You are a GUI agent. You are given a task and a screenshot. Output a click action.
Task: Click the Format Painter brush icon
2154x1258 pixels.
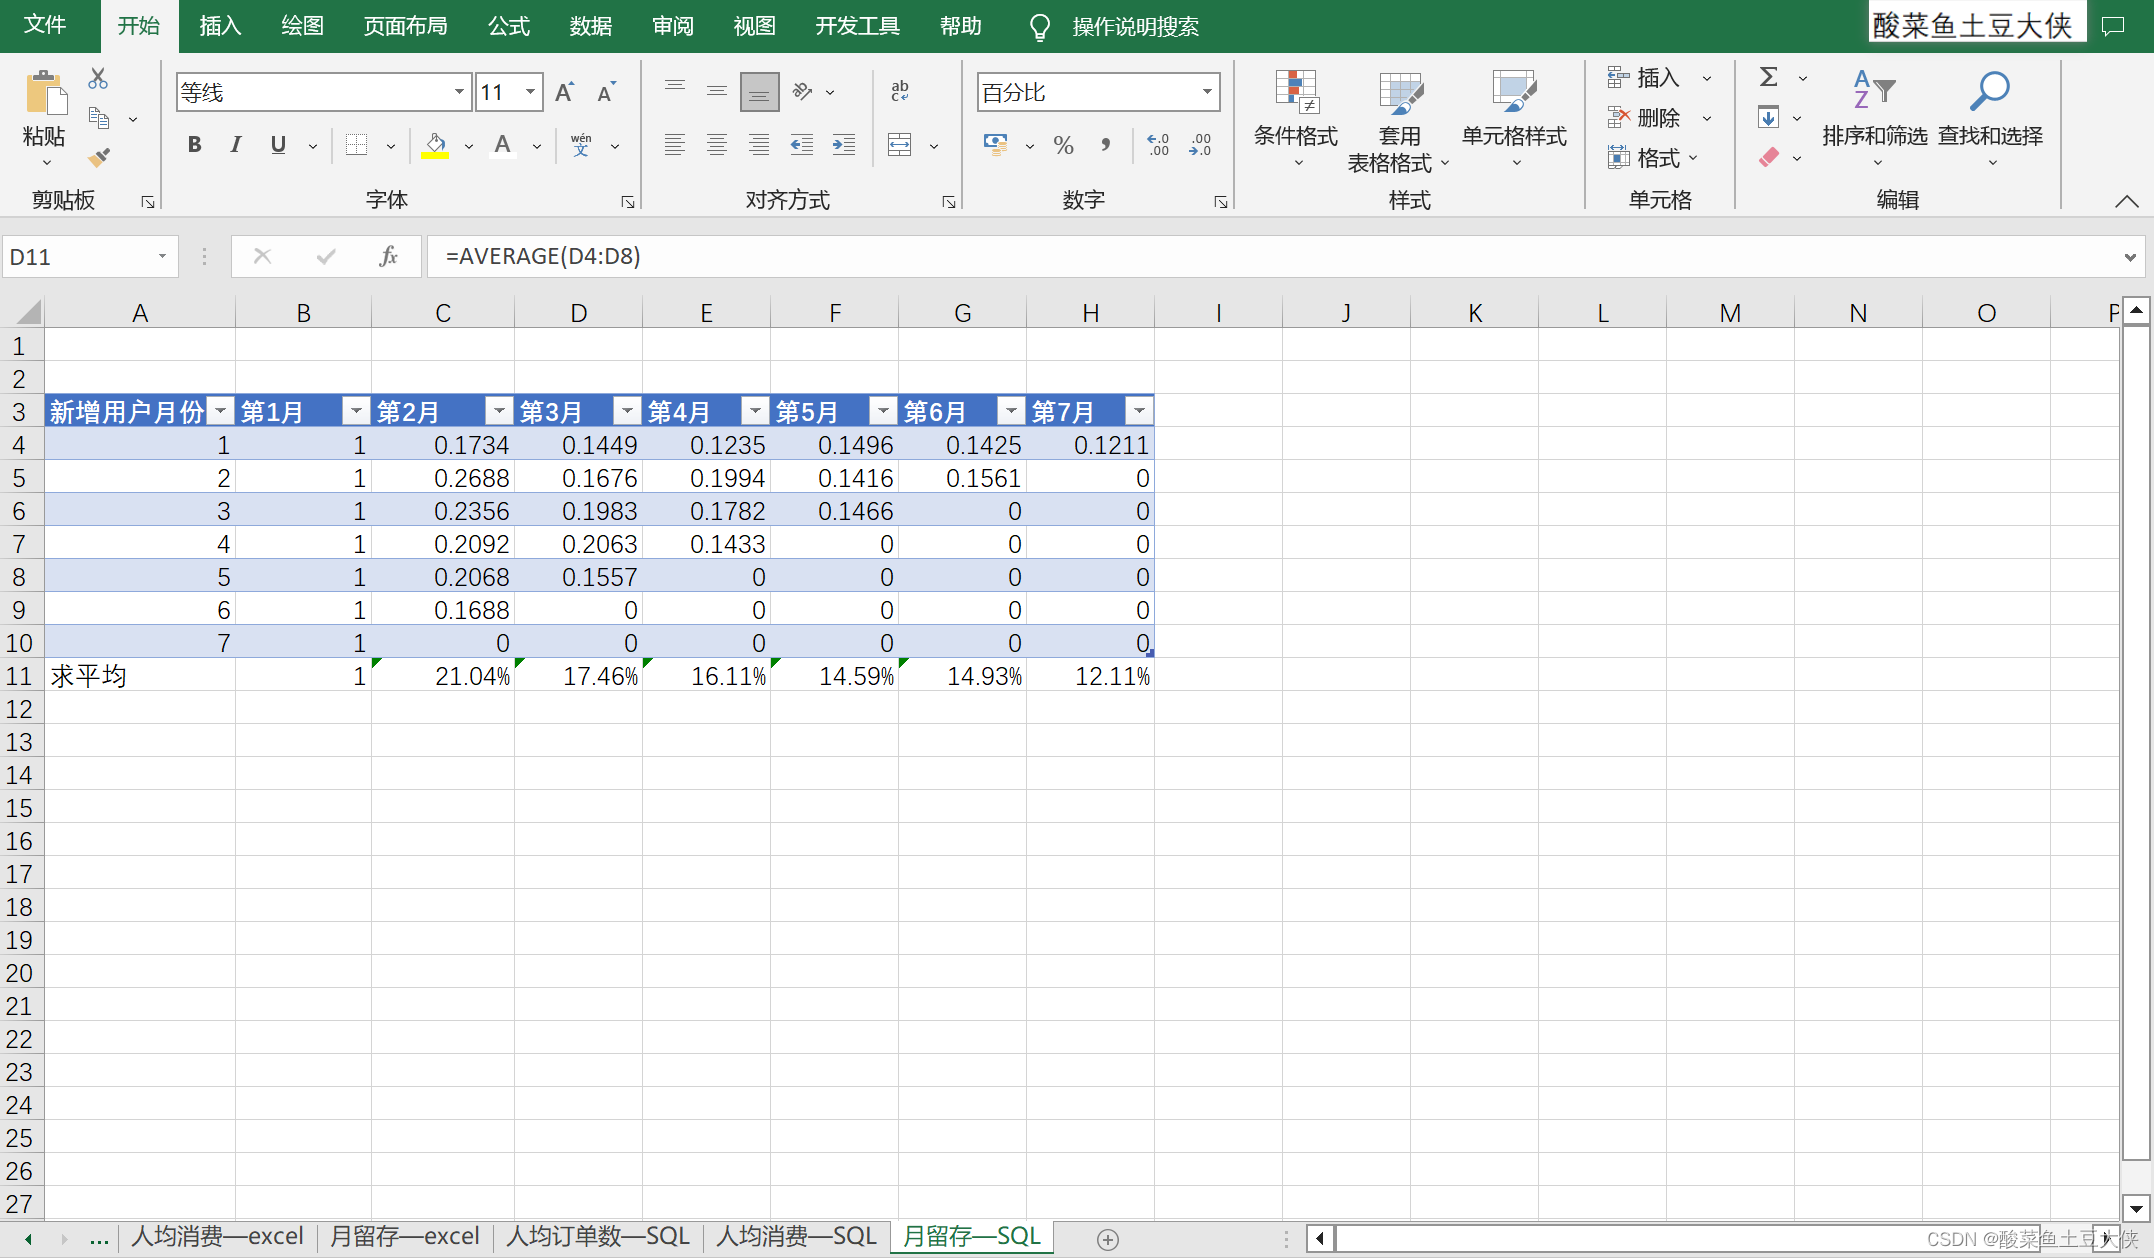coord(98,157)
